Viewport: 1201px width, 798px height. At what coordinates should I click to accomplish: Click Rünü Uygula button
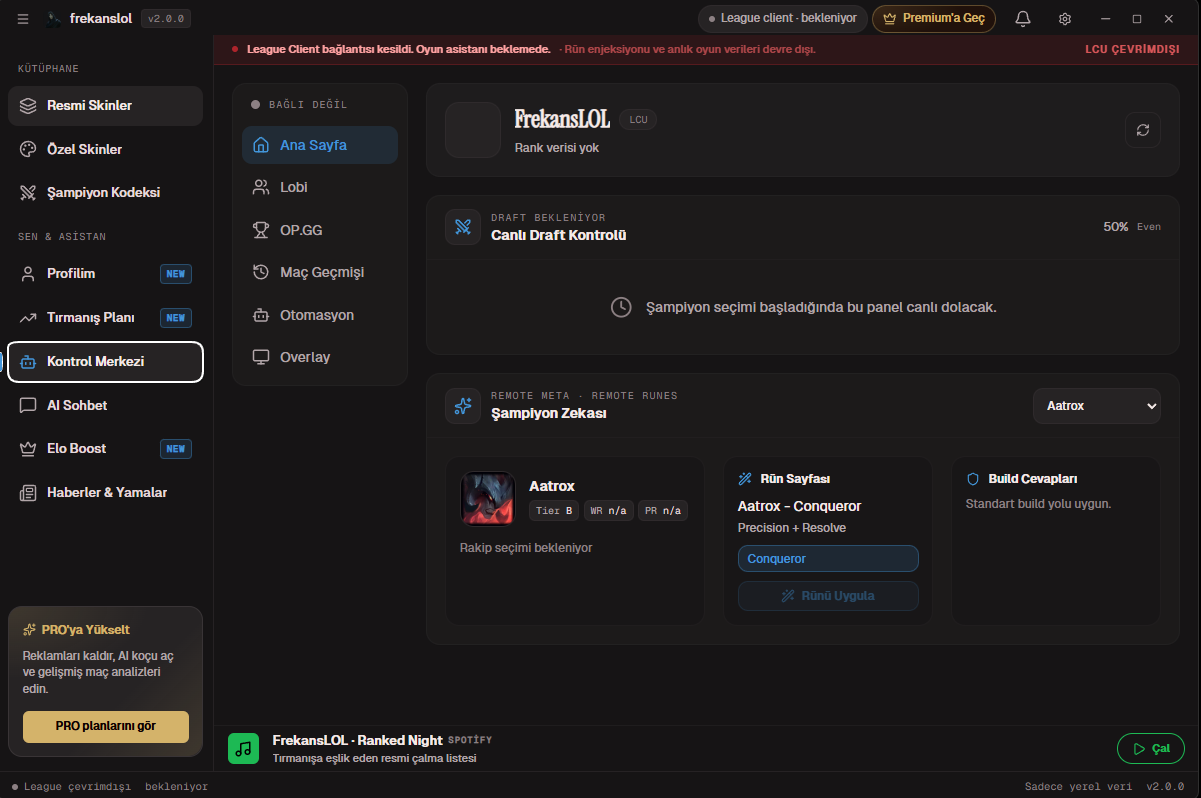(x=828, y=596)
